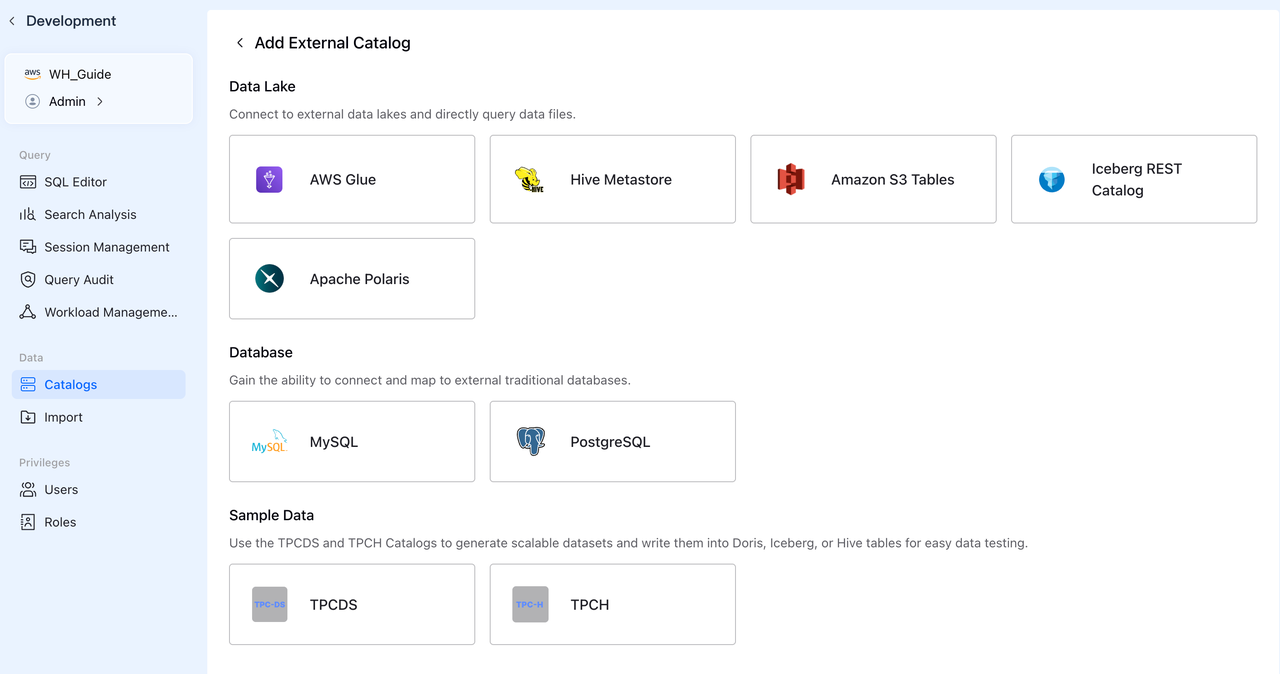Expand the Admin user chevron

100,102
